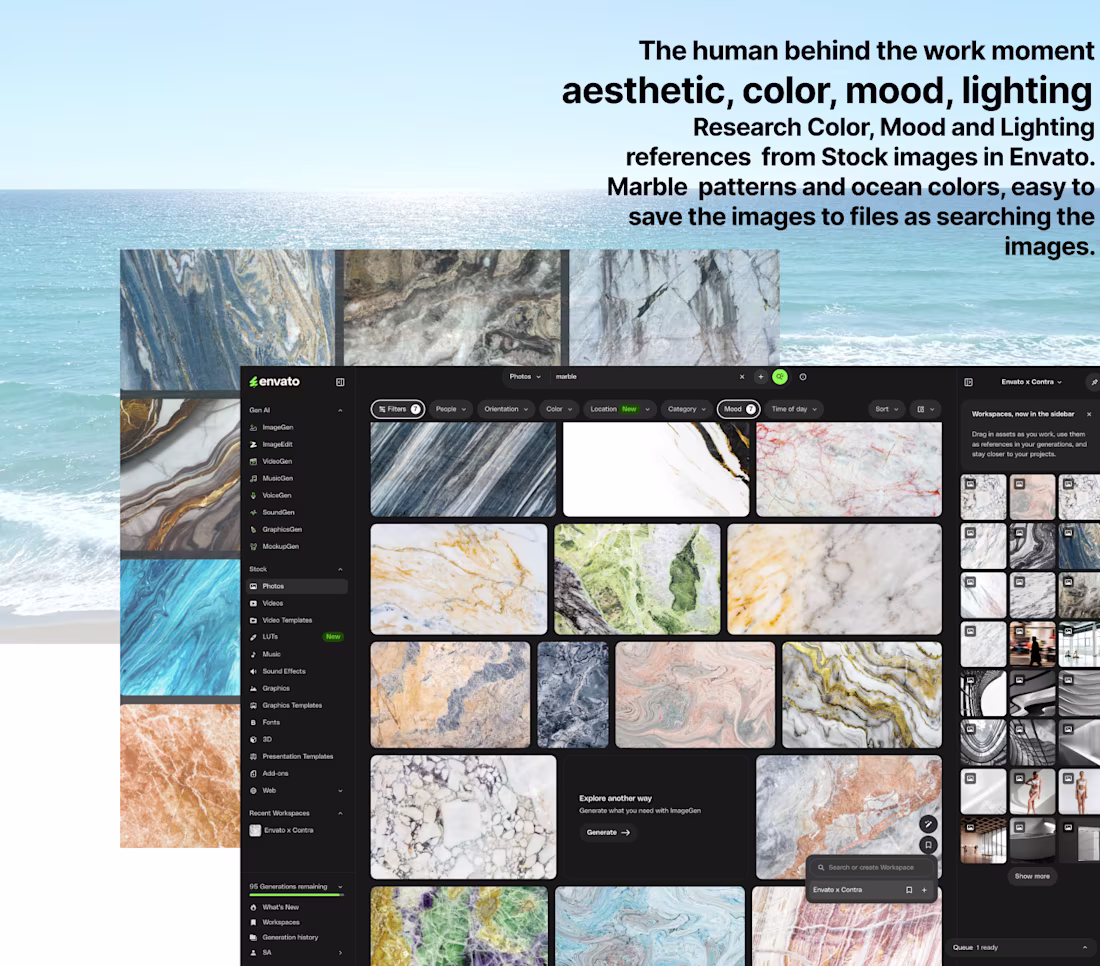Open the Orientation filter dropdown
1100x966 pixels.
click(506, 409)
